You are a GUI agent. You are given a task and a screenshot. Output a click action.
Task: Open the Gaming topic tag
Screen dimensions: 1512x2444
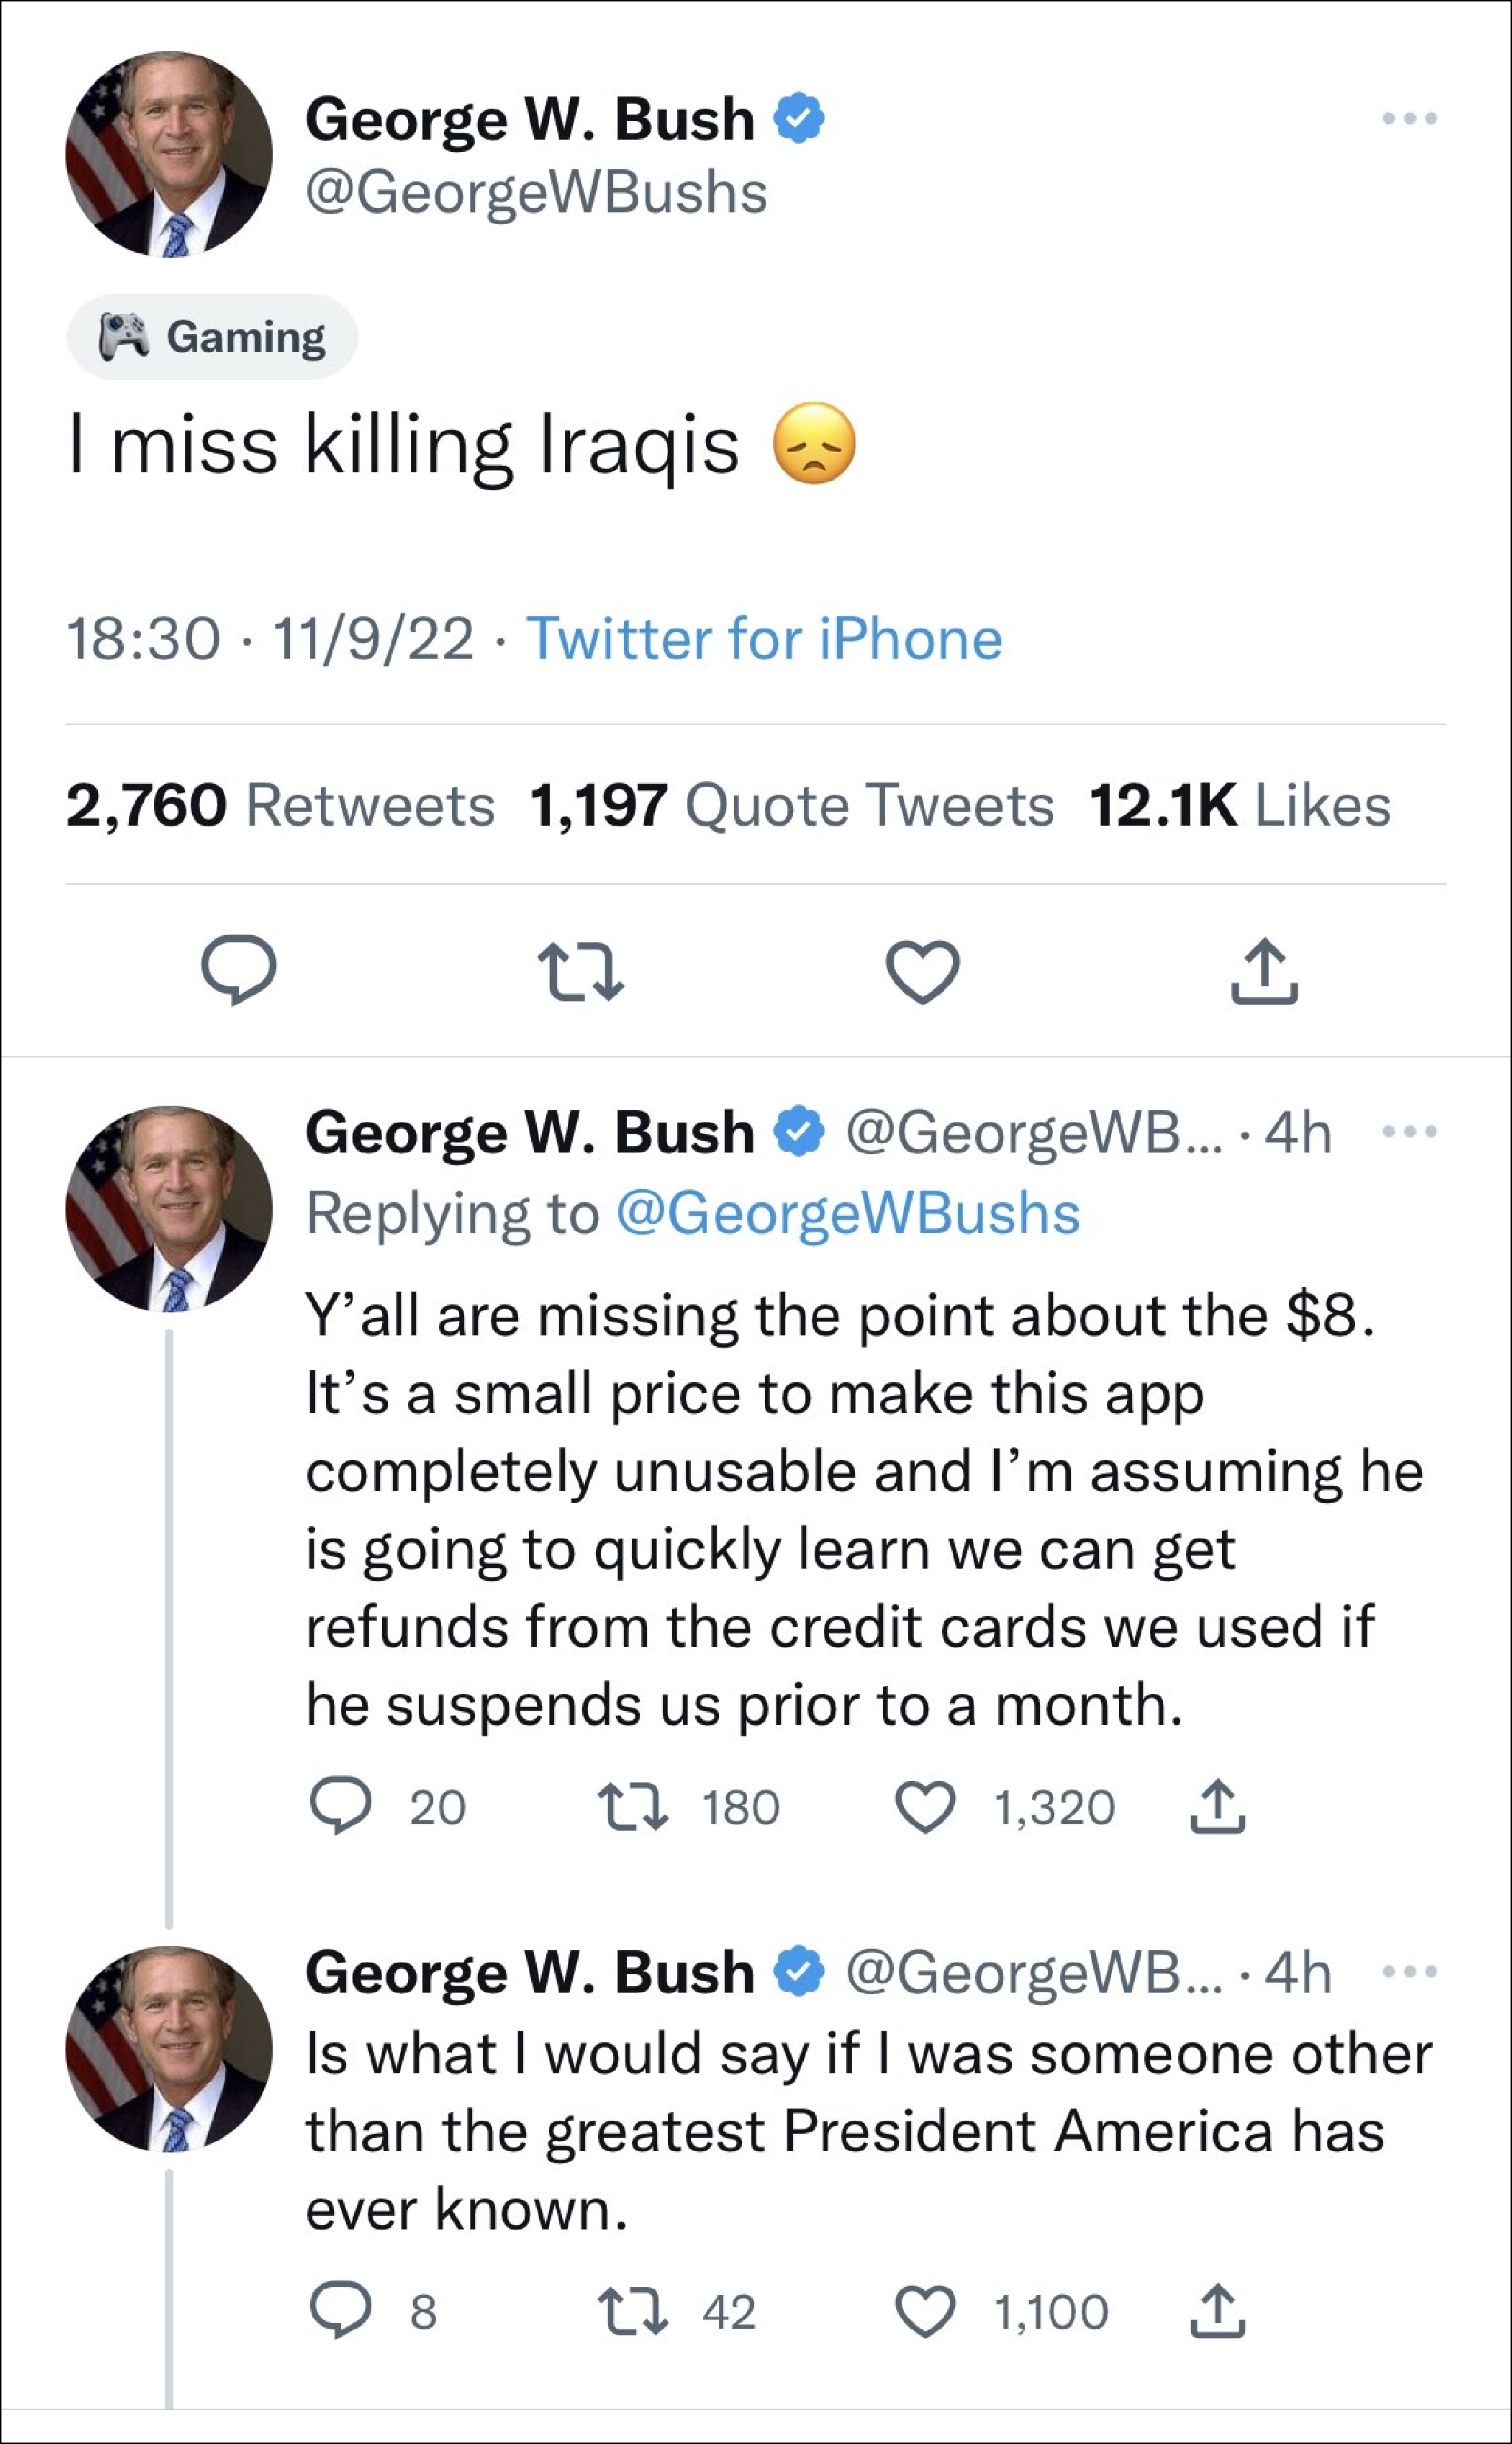212,337
